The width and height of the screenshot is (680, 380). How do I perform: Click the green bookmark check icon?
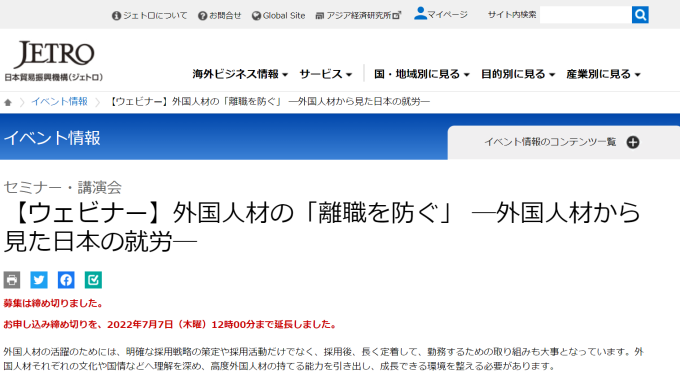[93, 280]
